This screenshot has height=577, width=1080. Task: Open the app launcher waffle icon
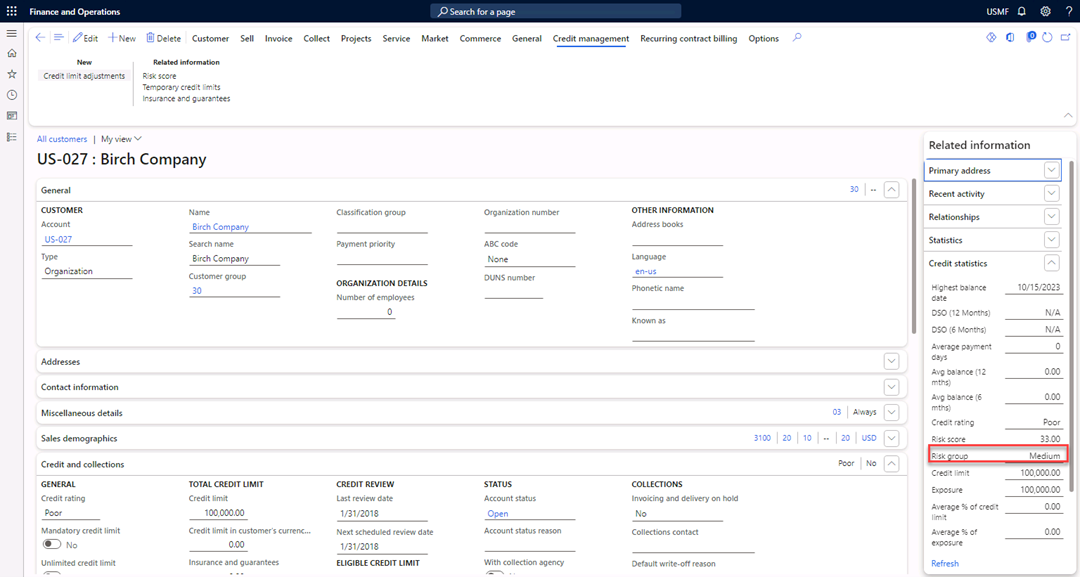12,11
